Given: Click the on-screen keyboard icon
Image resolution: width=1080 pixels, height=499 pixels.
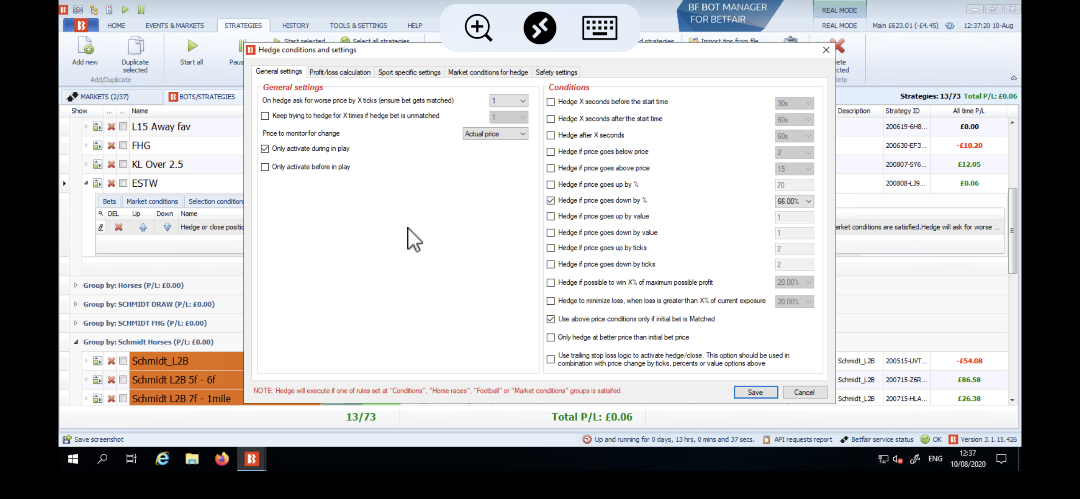Looking at the screenshot, I should coord(599,28).
